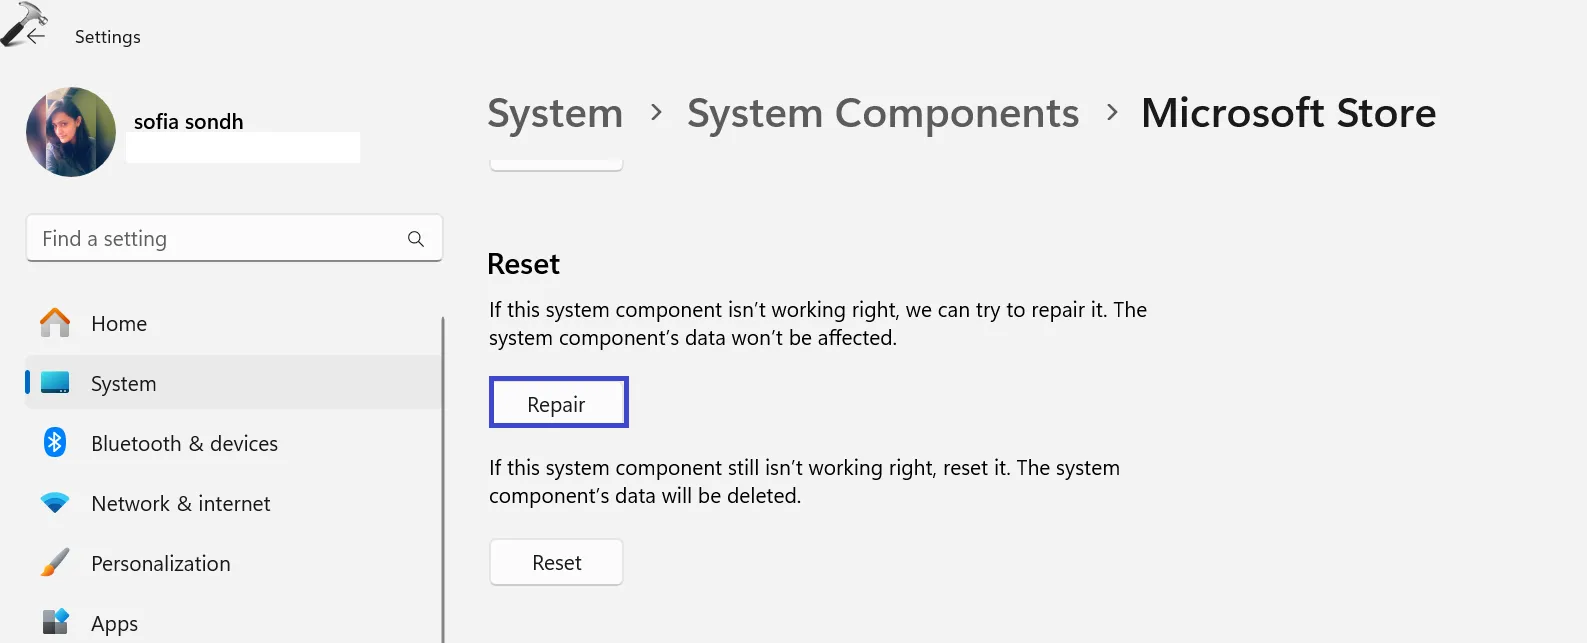
Task: Type in the Find a setting field
Action: click(x=220, y=239)
